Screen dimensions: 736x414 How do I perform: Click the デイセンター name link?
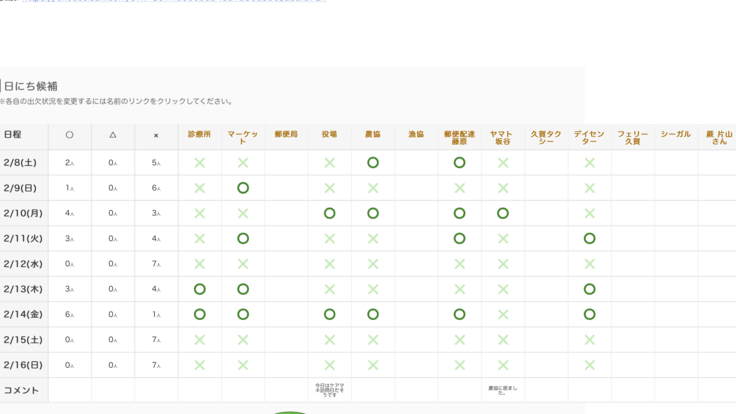[589, 137]
